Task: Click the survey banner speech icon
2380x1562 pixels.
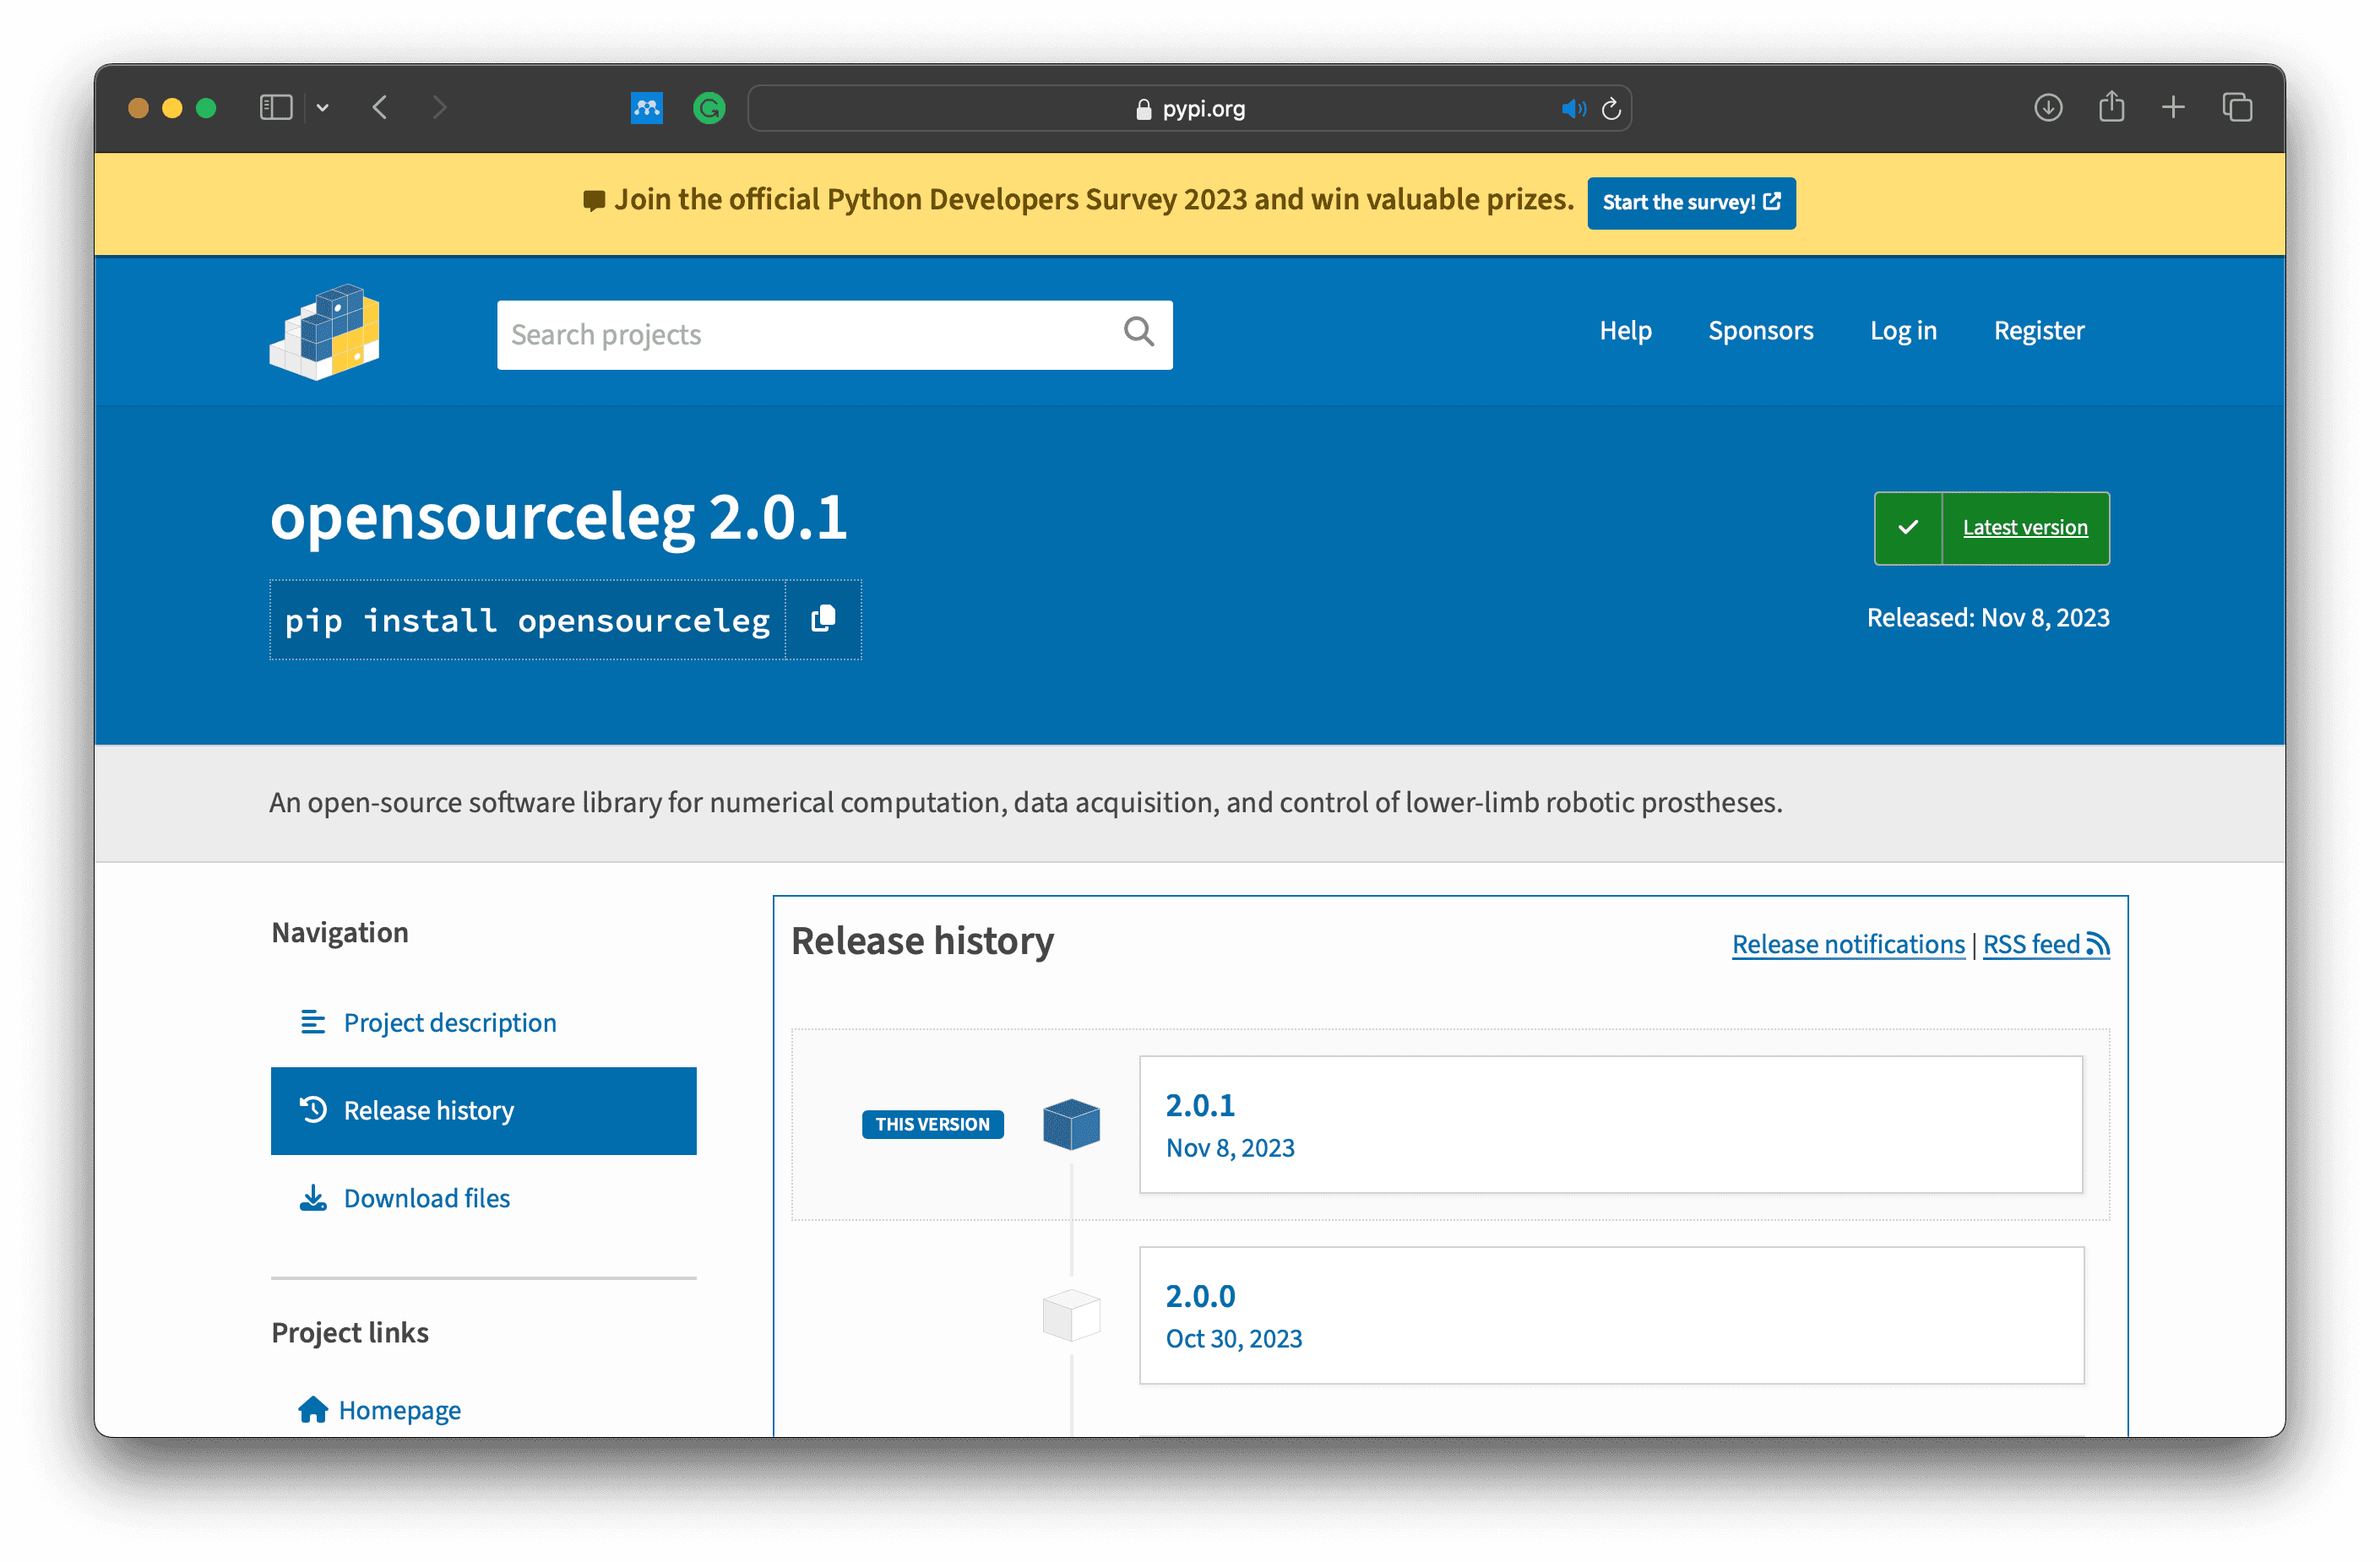Action: (x=593, y=201)
